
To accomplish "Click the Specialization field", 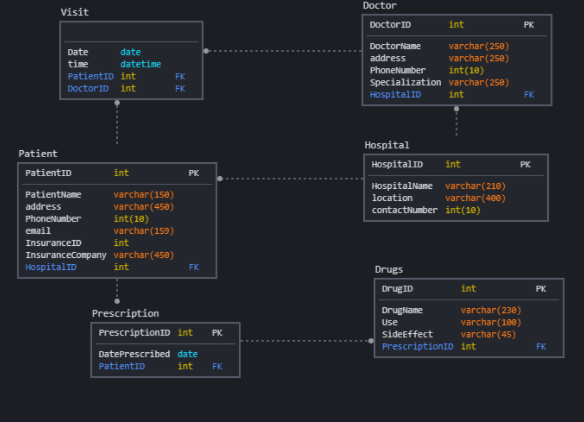I will (405, 82).
